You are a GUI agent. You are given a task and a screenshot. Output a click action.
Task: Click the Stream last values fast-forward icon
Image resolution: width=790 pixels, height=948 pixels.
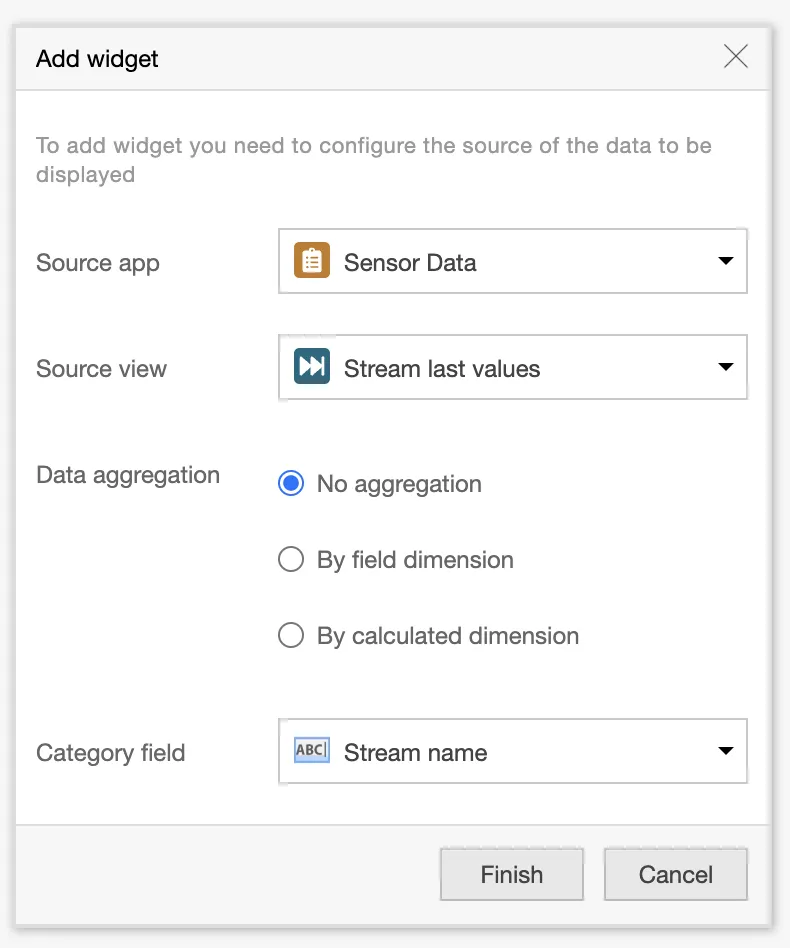click(312, 368)
